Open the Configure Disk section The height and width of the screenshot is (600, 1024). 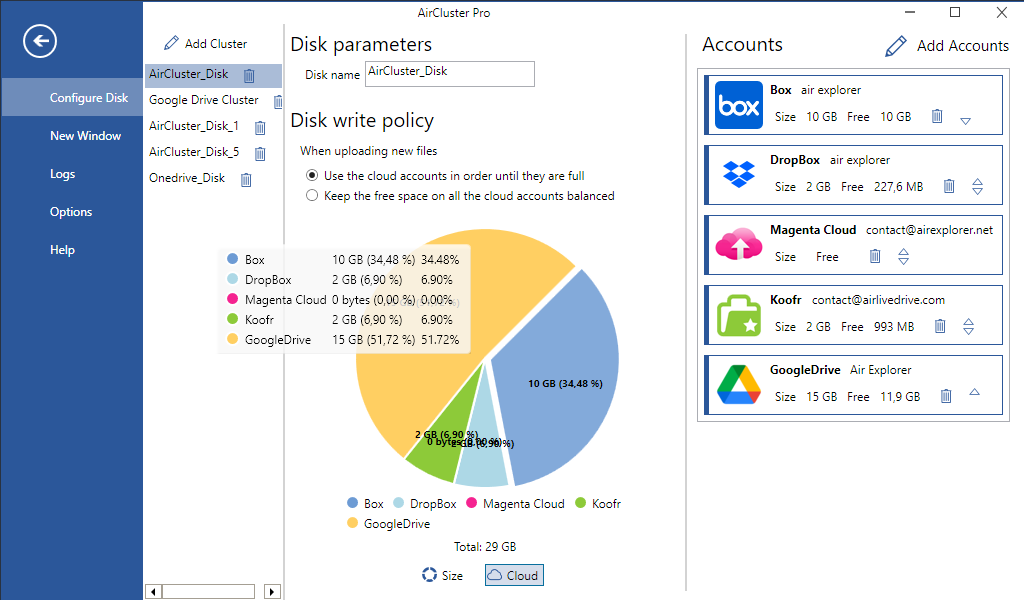(72, 97)
